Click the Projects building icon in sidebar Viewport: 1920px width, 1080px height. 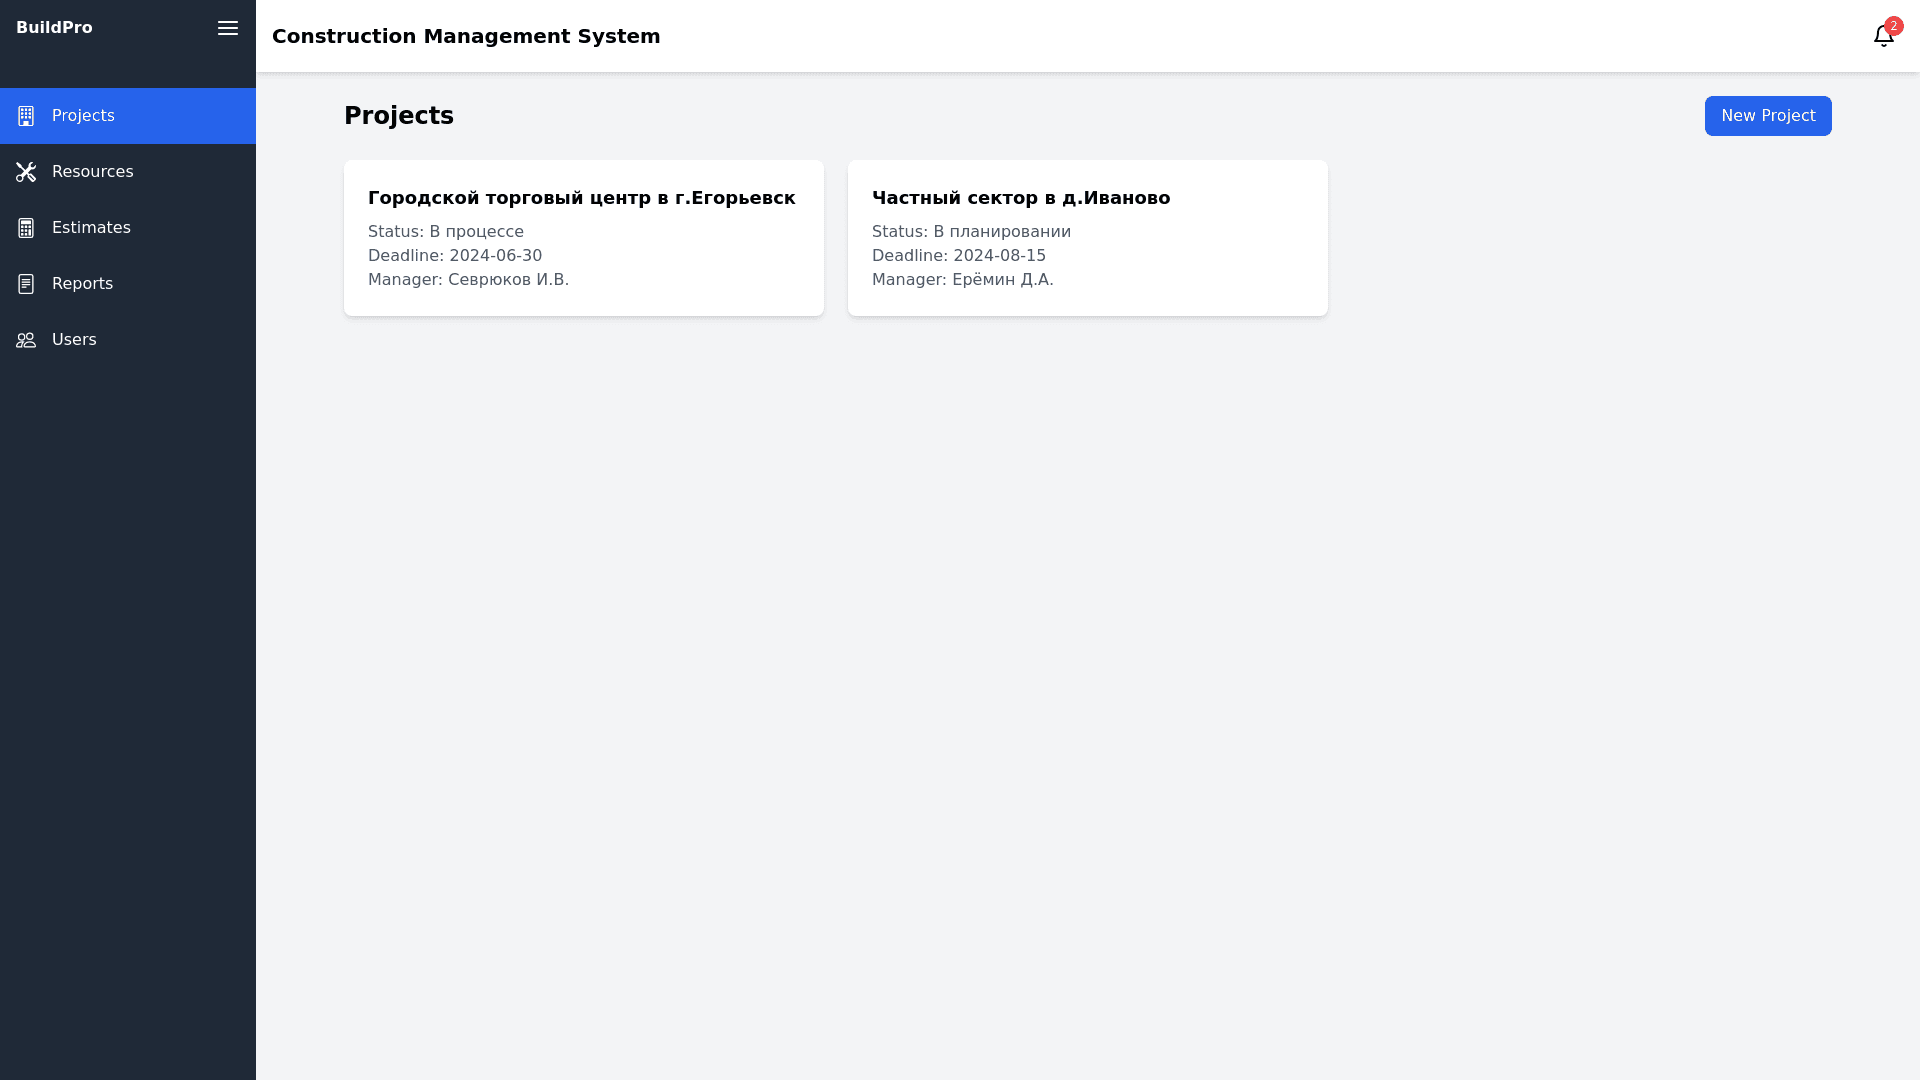26,116
